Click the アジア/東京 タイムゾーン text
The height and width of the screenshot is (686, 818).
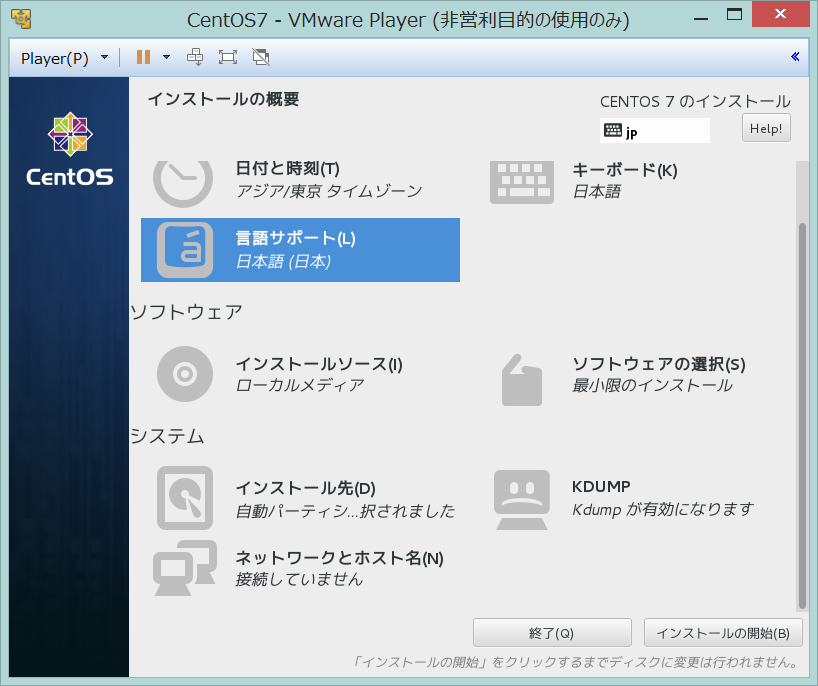(329, 191)
